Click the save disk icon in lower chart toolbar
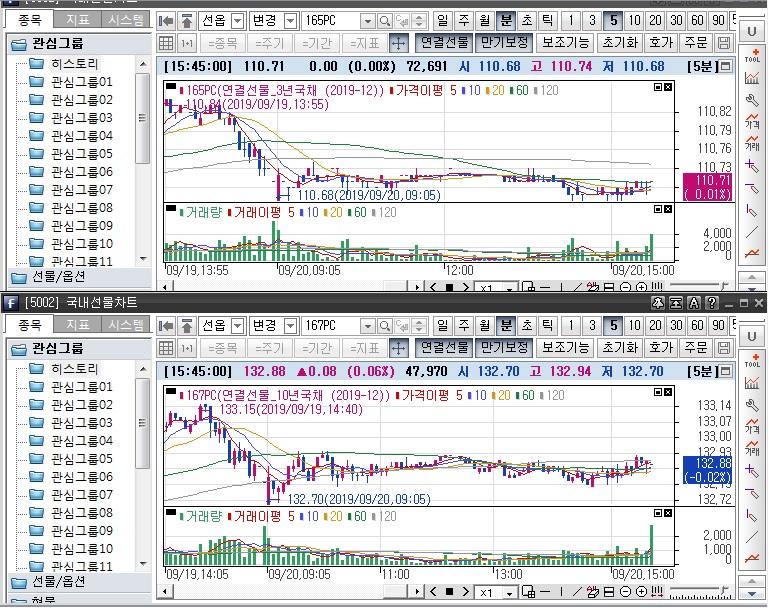This screenshot has height=608, width=769. point(725,348)
